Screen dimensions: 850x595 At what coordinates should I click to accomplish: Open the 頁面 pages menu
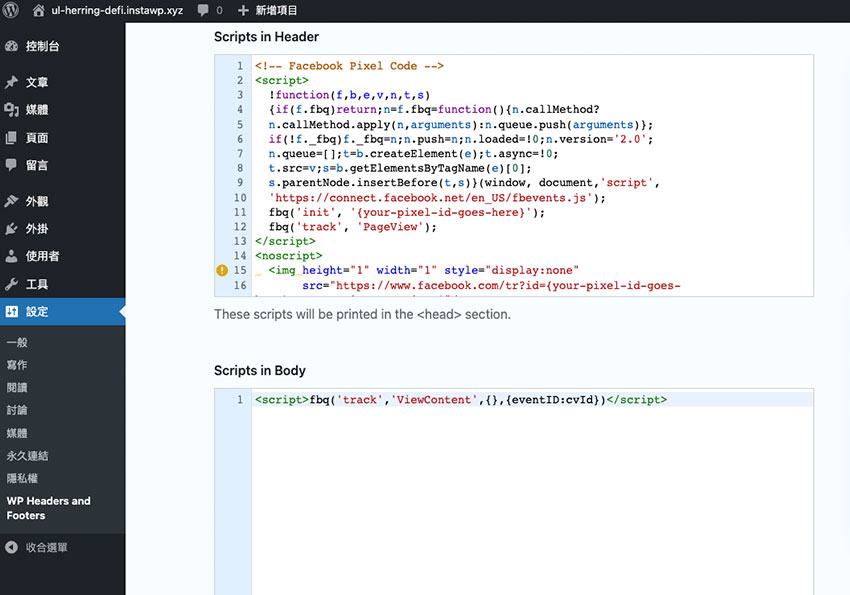tap(37, 138)
